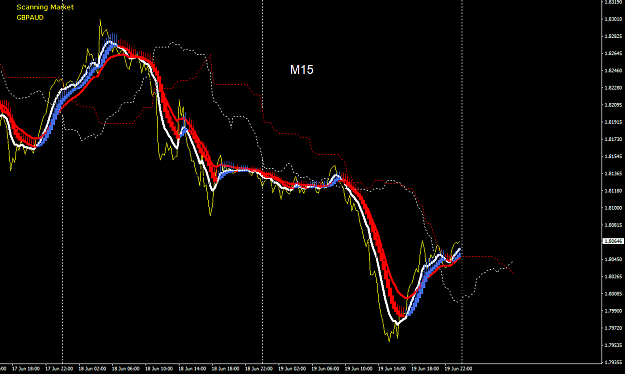Select the highlighted current price tag 1.80646
This screenshot has height=374, width=625.
pos(613,241)
